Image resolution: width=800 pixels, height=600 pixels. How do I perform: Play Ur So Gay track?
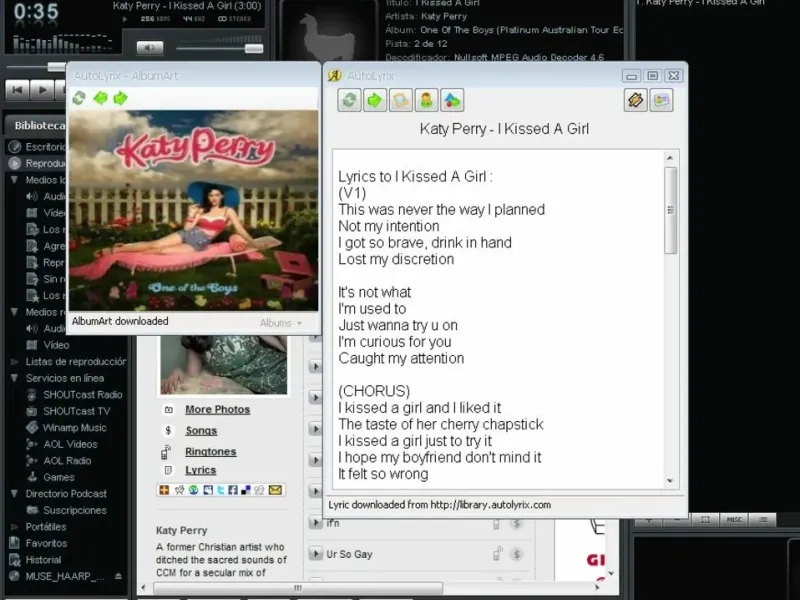click(315, 554)
